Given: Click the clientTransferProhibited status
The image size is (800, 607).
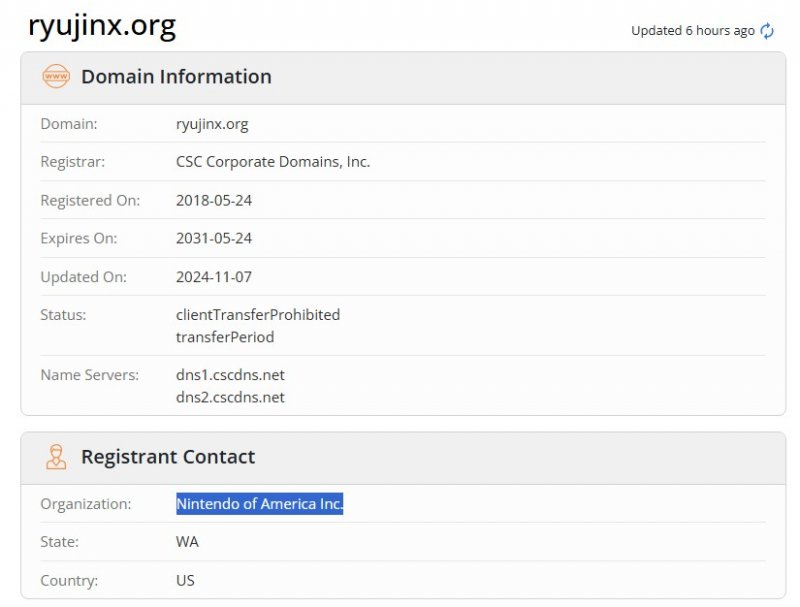Looking at the screenshot, I should 258,314.
